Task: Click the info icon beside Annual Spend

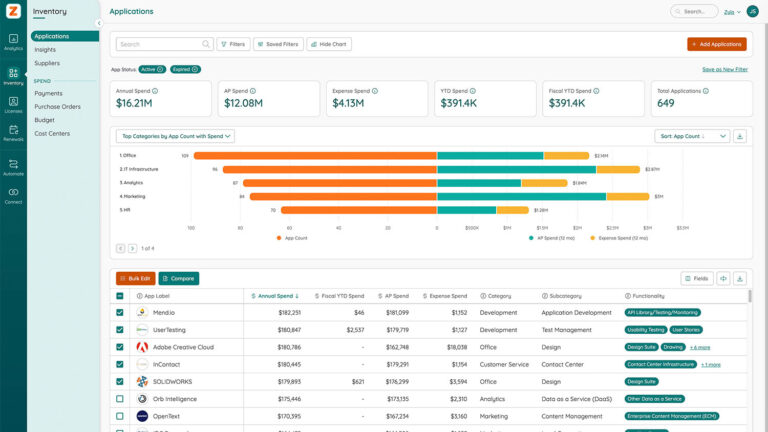Action: click(155, 91)
